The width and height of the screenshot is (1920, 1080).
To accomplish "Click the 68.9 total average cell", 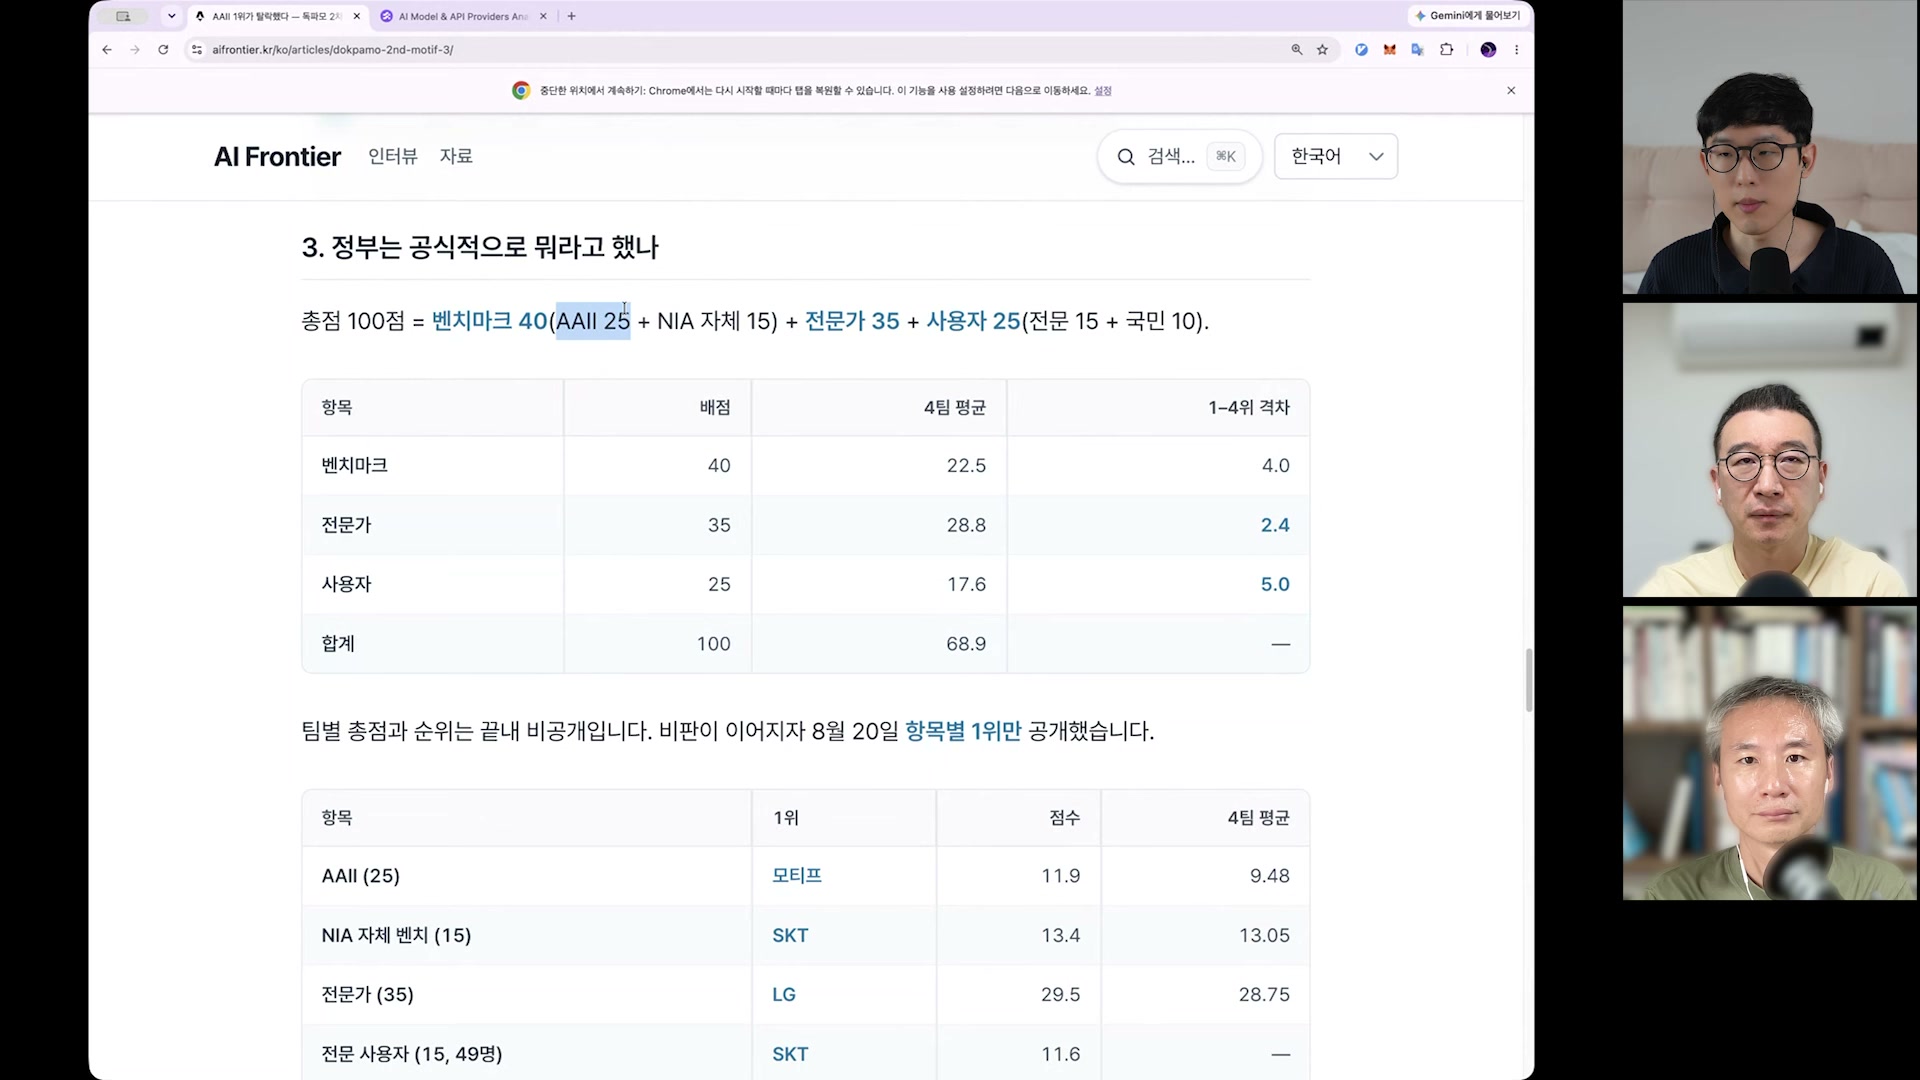I will (966, 644).
